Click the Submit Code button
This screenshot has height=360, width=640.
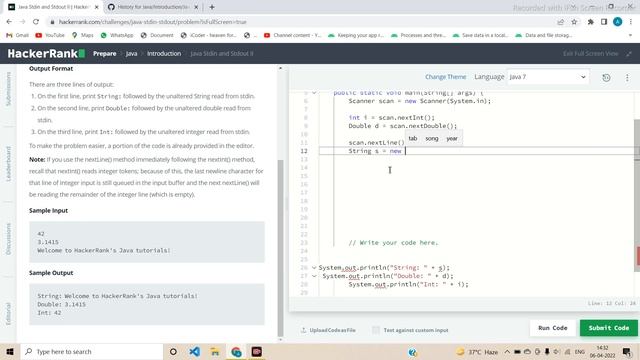[609, 328]
